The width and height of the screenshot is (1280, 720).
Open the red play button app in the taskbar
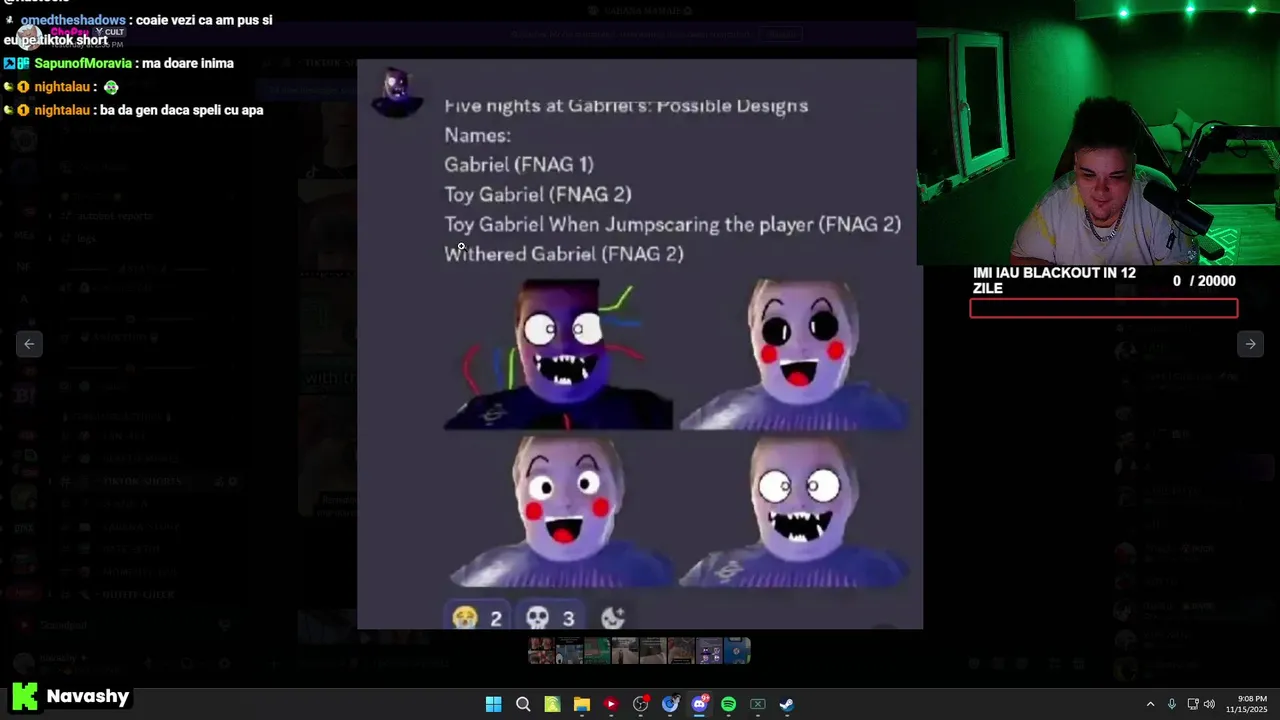[x=611, y=704]
